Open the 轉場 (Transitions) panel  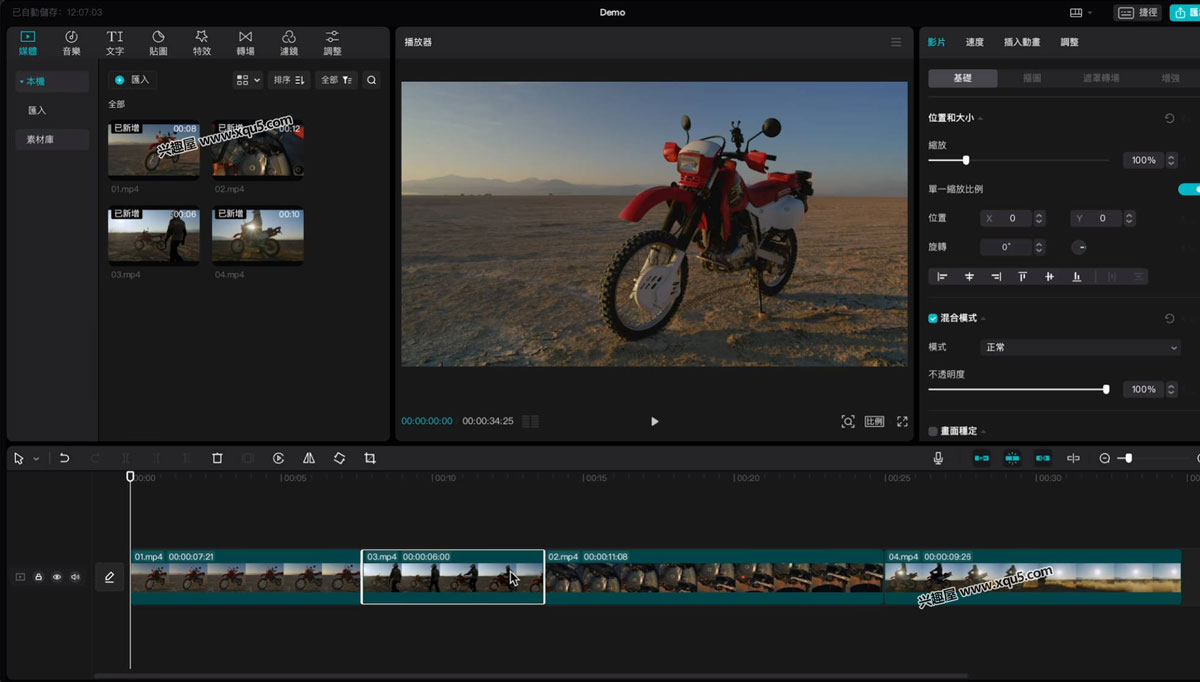[x=245, y=43]
